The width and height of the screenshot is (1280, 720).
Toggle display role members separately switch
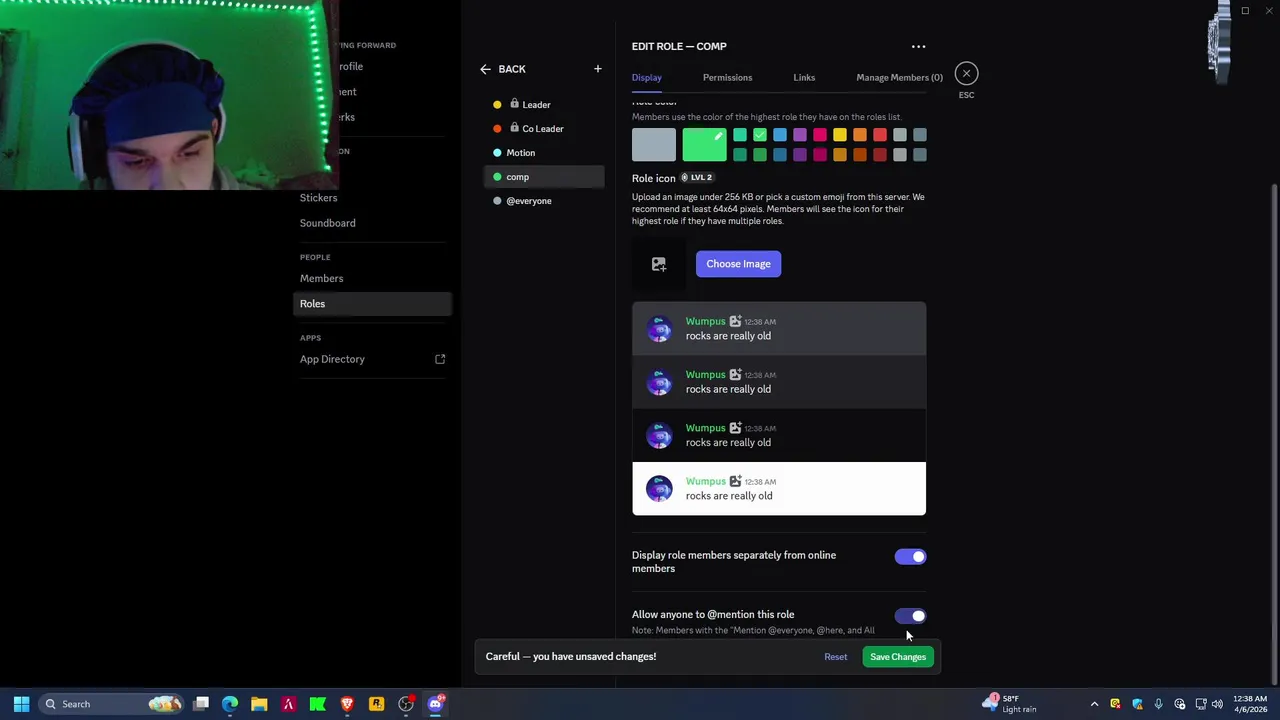tap(910, 557)
